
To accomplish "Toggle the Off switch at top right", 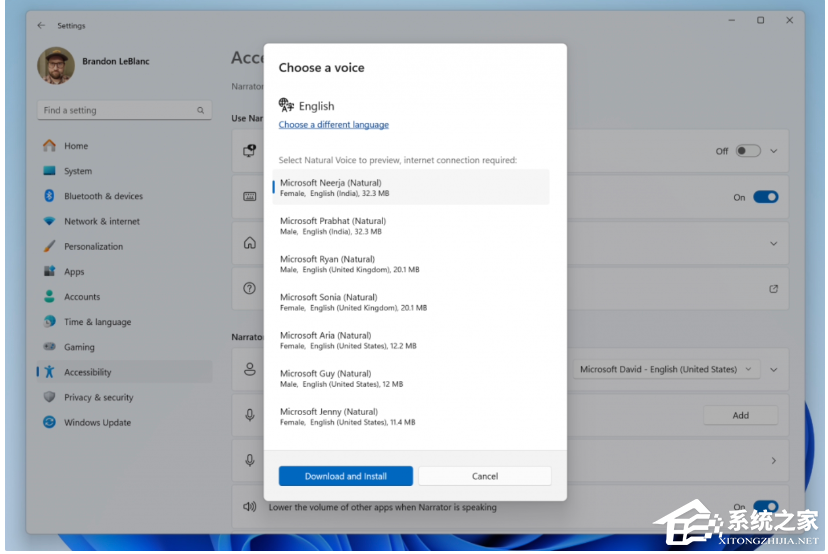I will pos(748,151).
